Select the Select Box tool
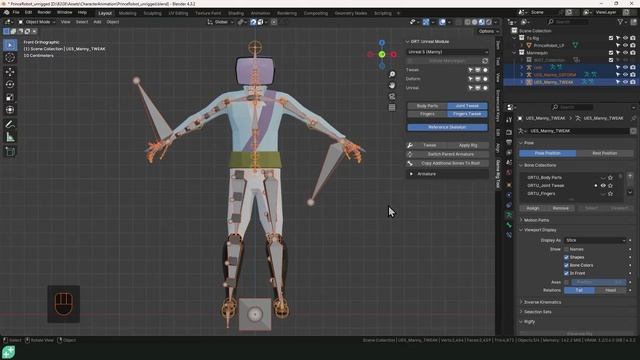 pos(10,45)
